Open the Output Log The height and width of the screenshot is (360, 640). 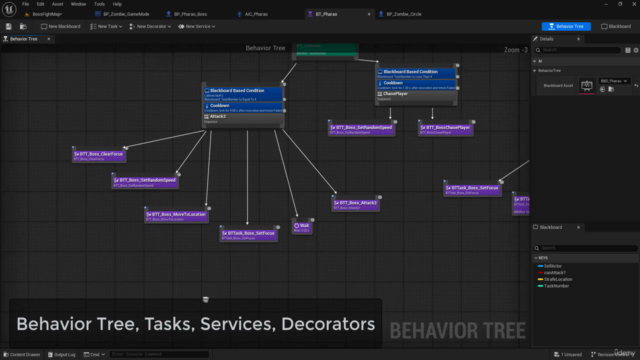point(61,355)
